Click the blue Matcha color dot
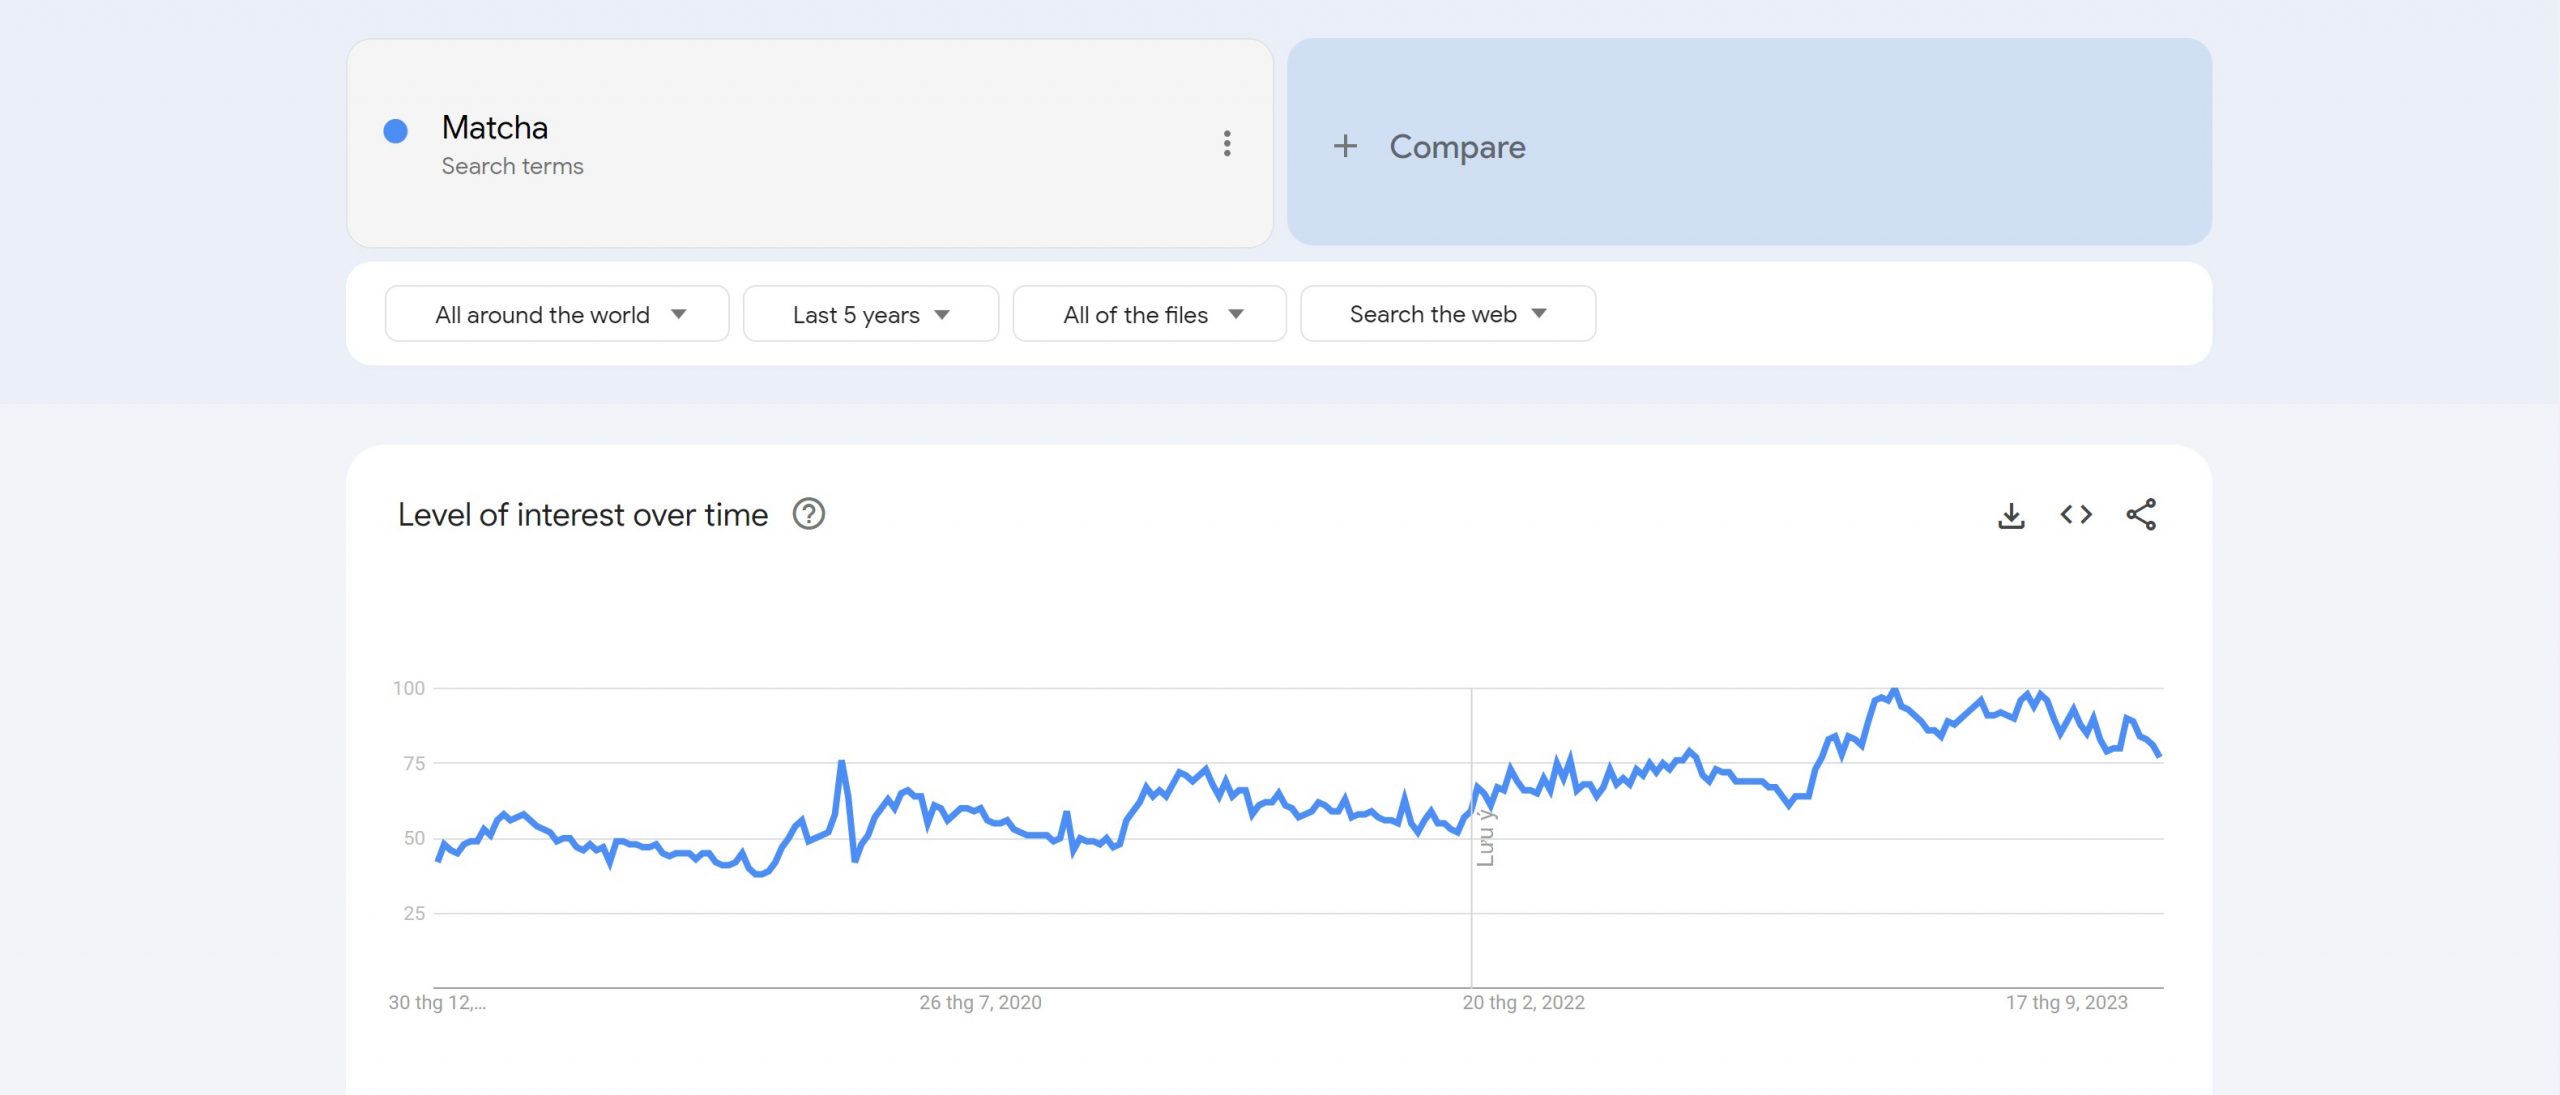 point(396,131)
